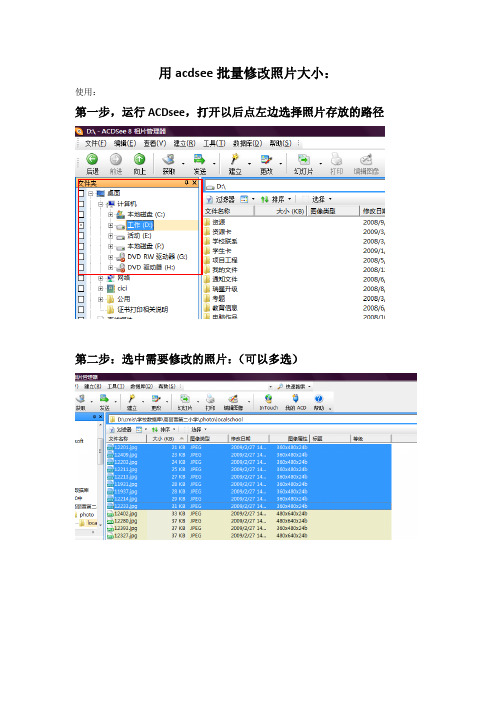Expand the 本地磁盘 (C:) tree node
The image size is (496, 702).
pos(110,214)
